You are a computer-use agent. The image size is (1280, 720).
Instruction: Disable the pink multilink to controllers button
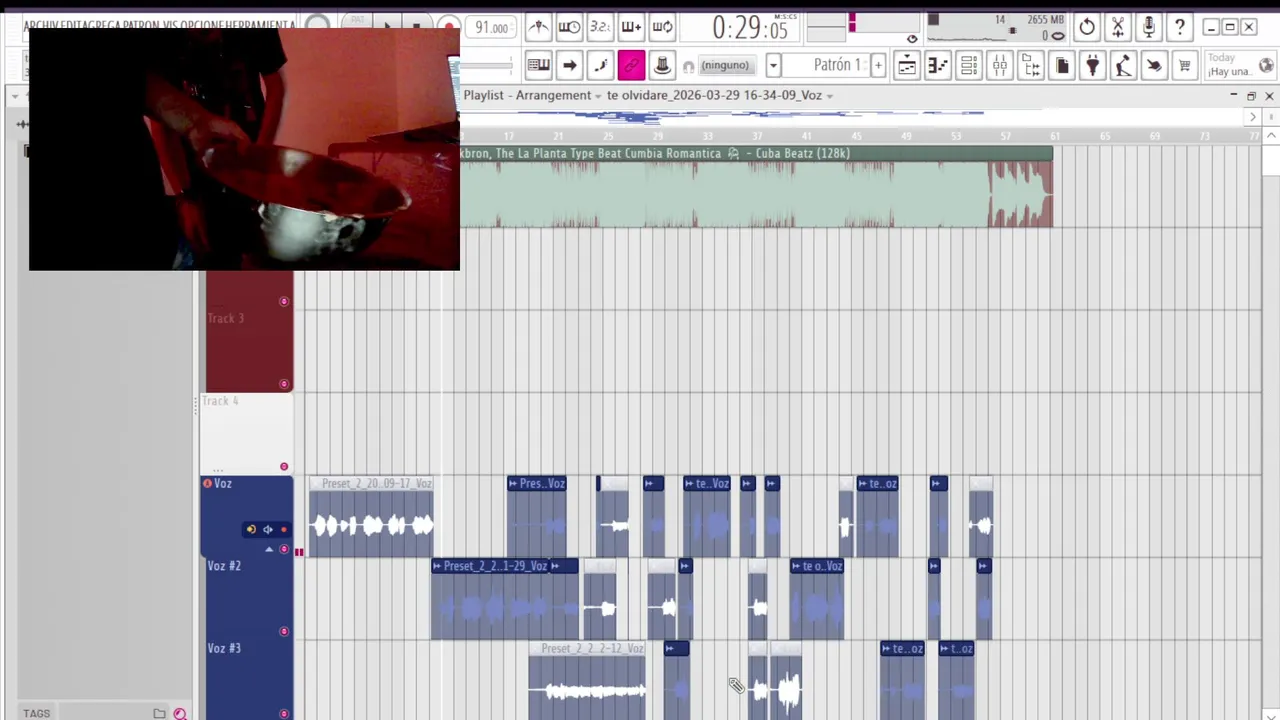tap(631, 66)
